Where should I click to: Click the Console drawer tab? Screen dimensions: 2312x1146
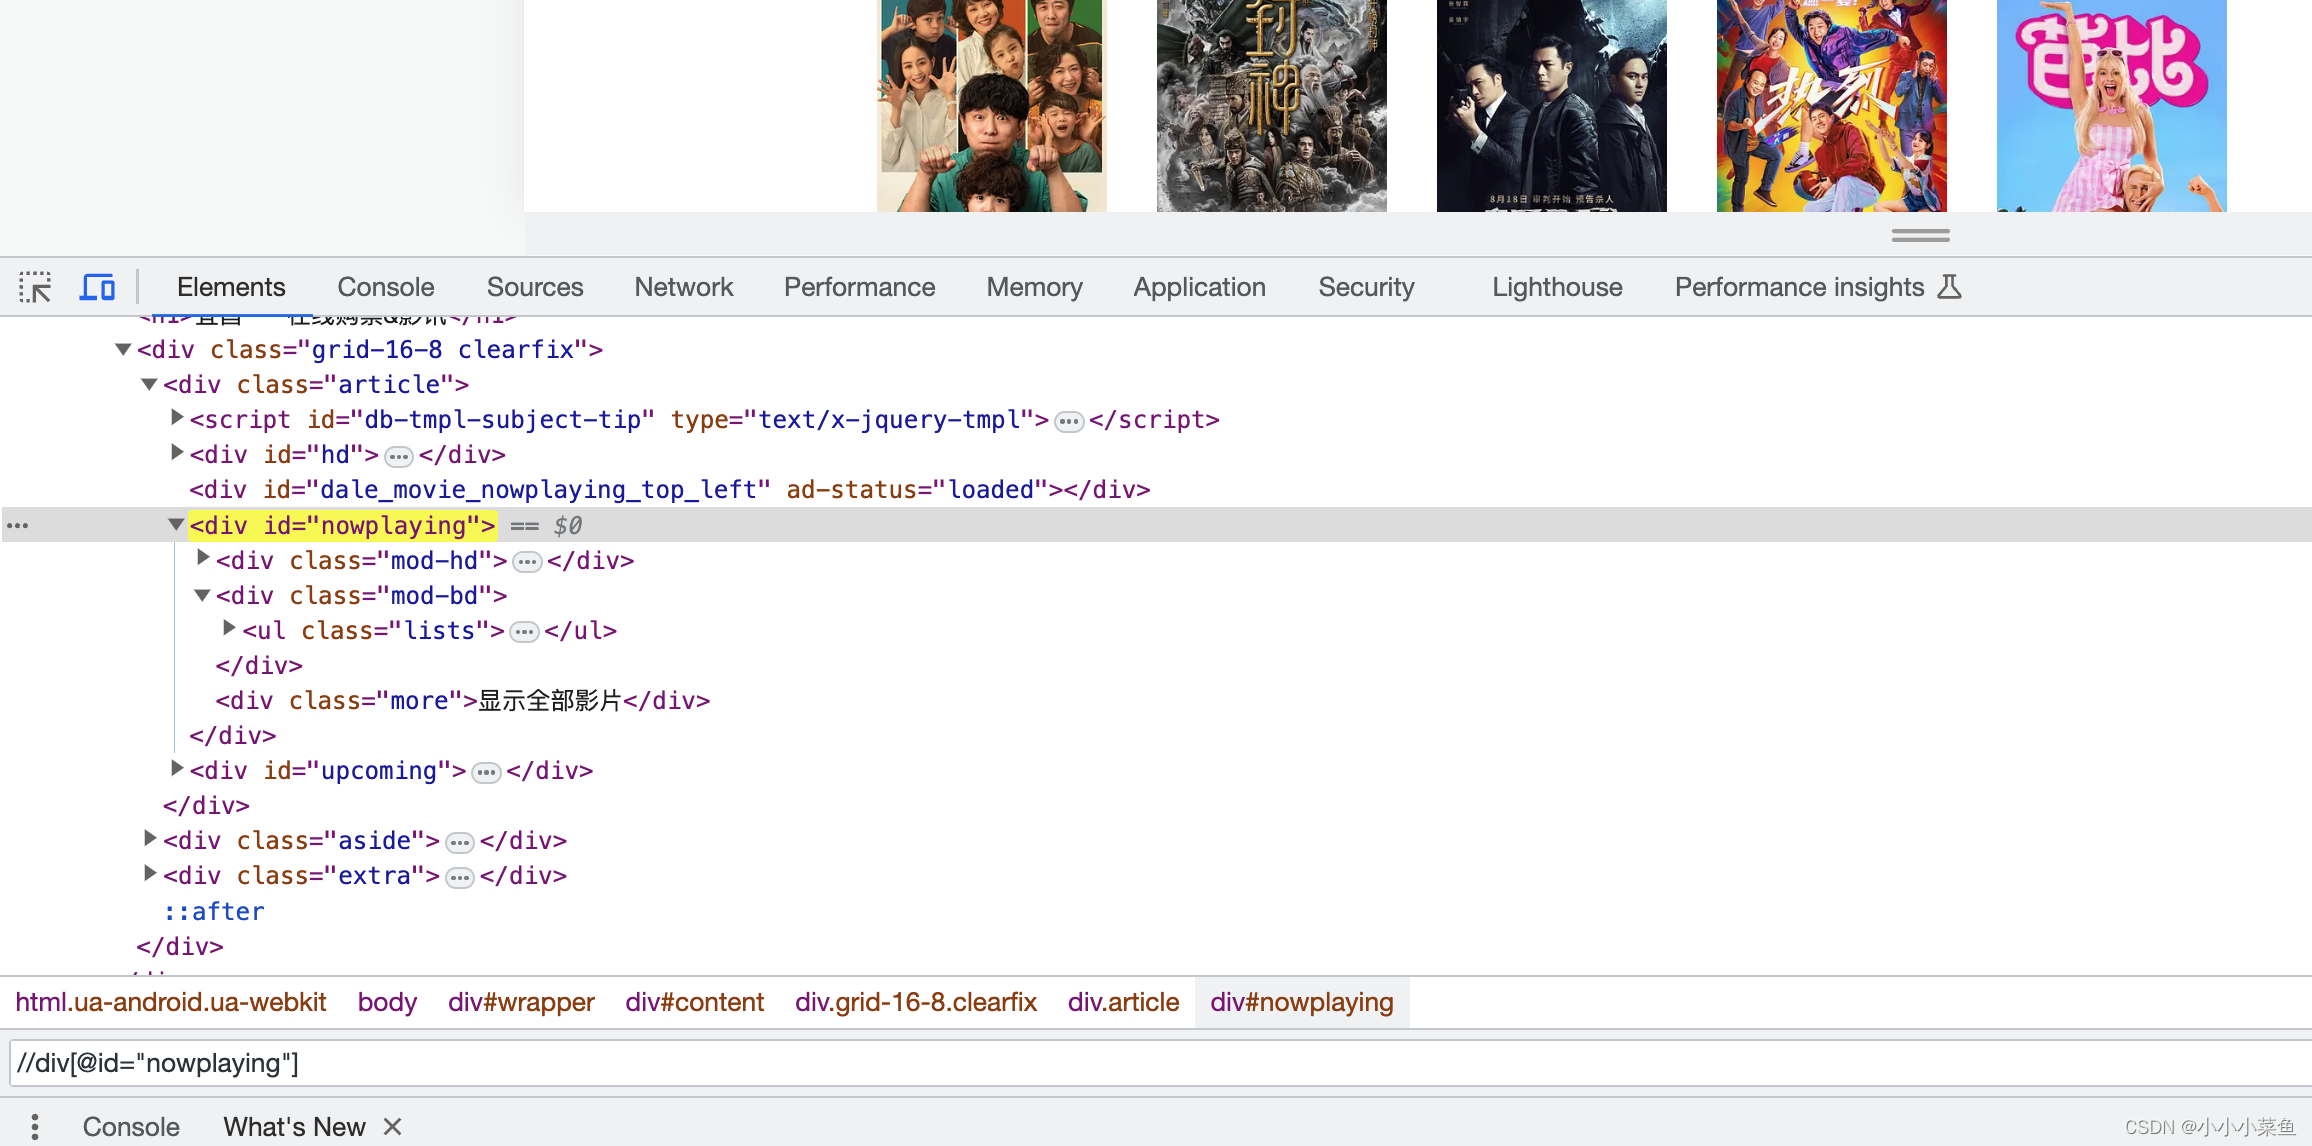(130, 1125)
